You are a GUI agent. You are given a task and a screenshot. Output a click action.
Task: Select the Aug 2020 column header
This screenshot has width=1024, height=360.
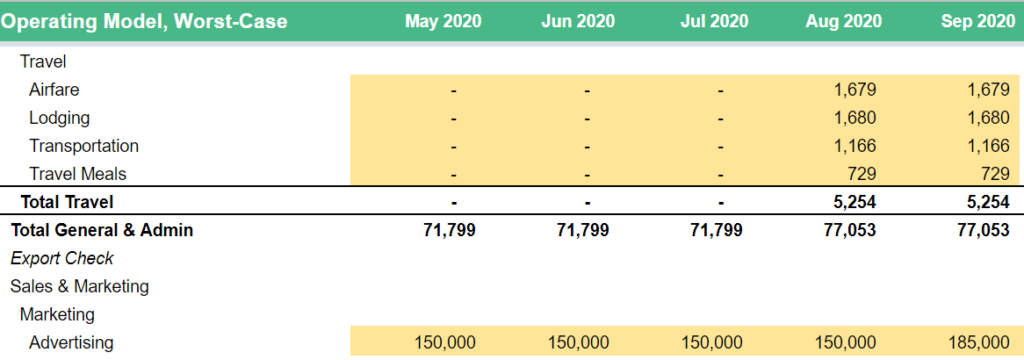843,22
